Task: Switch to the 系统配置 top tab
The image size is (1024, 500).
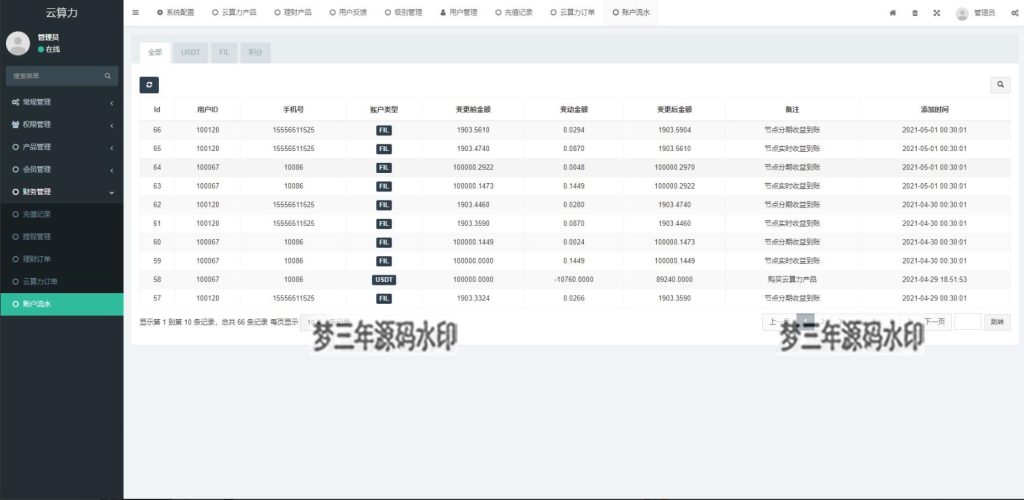Action: pos(176,12)
